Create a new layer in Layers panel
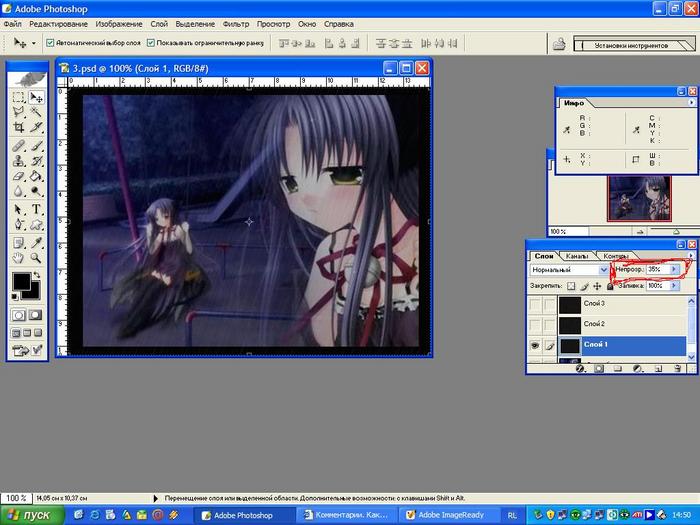This screenshot has width=700, height=525. click(658, 369)
